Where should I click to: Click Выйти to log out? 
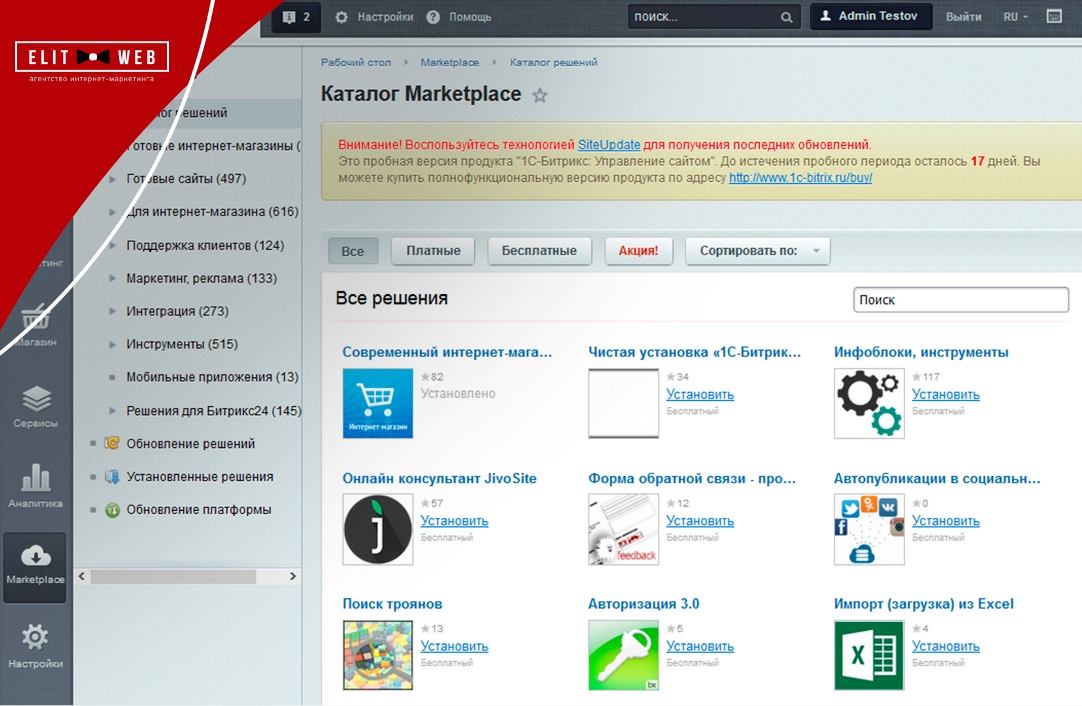coord(963,17)
